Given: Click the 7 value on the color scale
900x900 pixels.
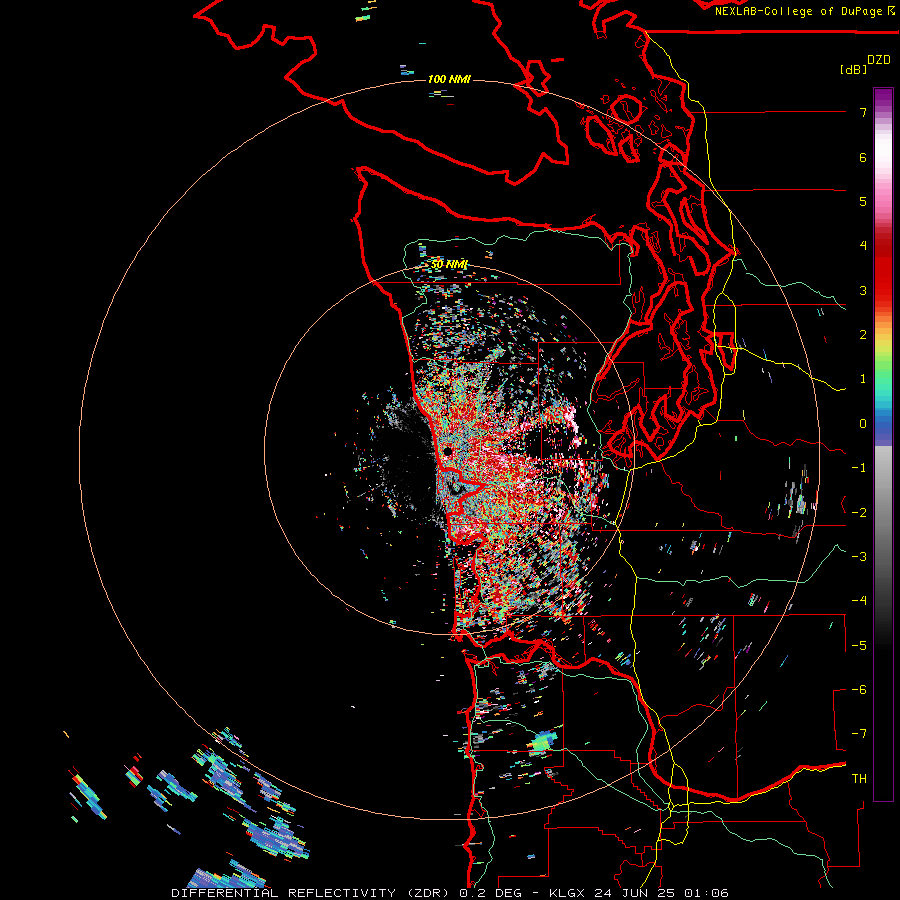Looking at the screenshot, I should pos(863,112).
